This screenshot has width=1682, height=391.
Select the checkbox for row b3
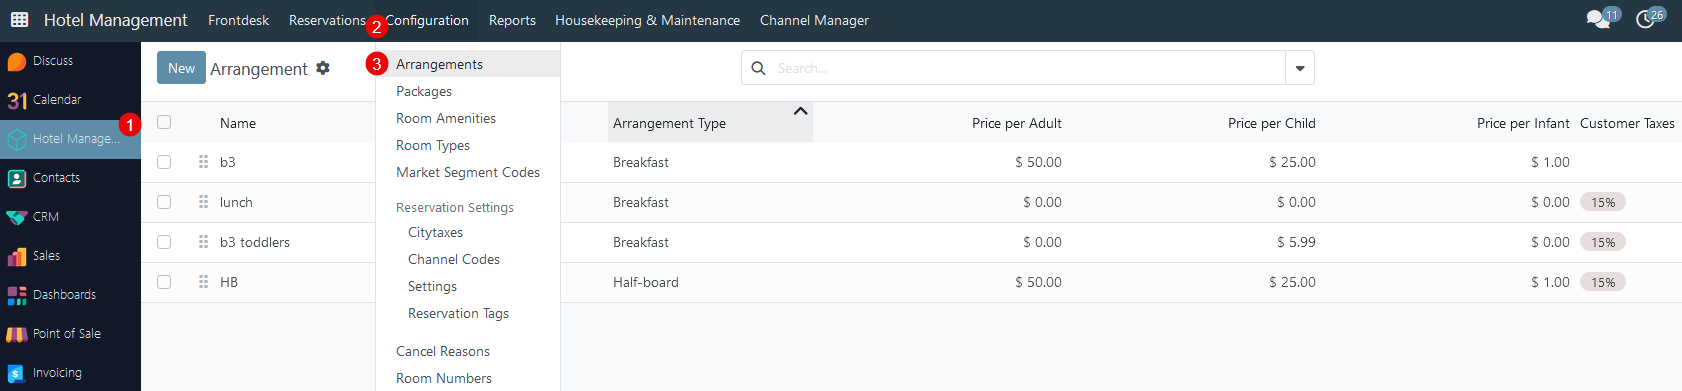tap(164, 162)
